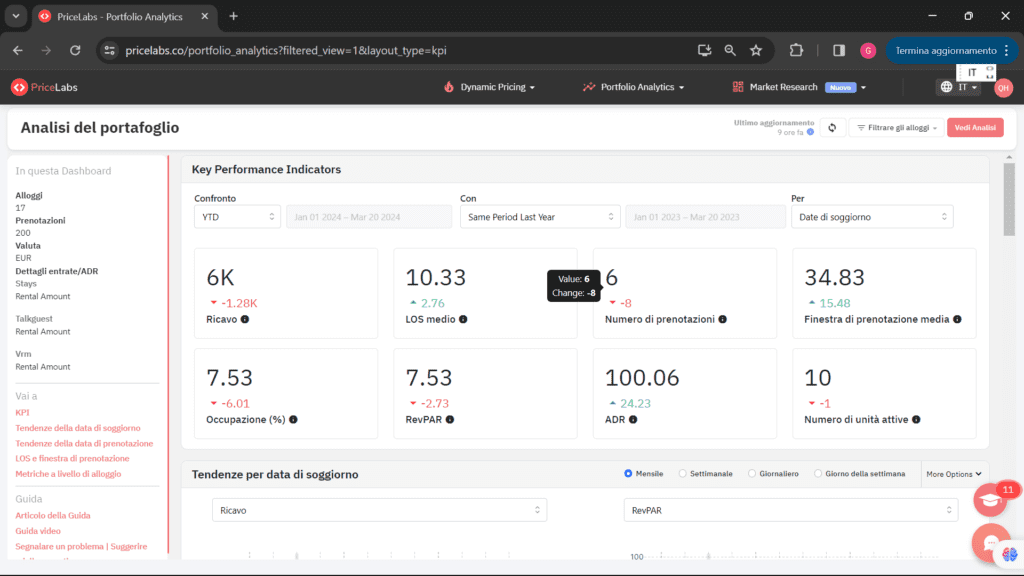
Task: Click info icon beside LOS medio
Action: click(463, 320)
